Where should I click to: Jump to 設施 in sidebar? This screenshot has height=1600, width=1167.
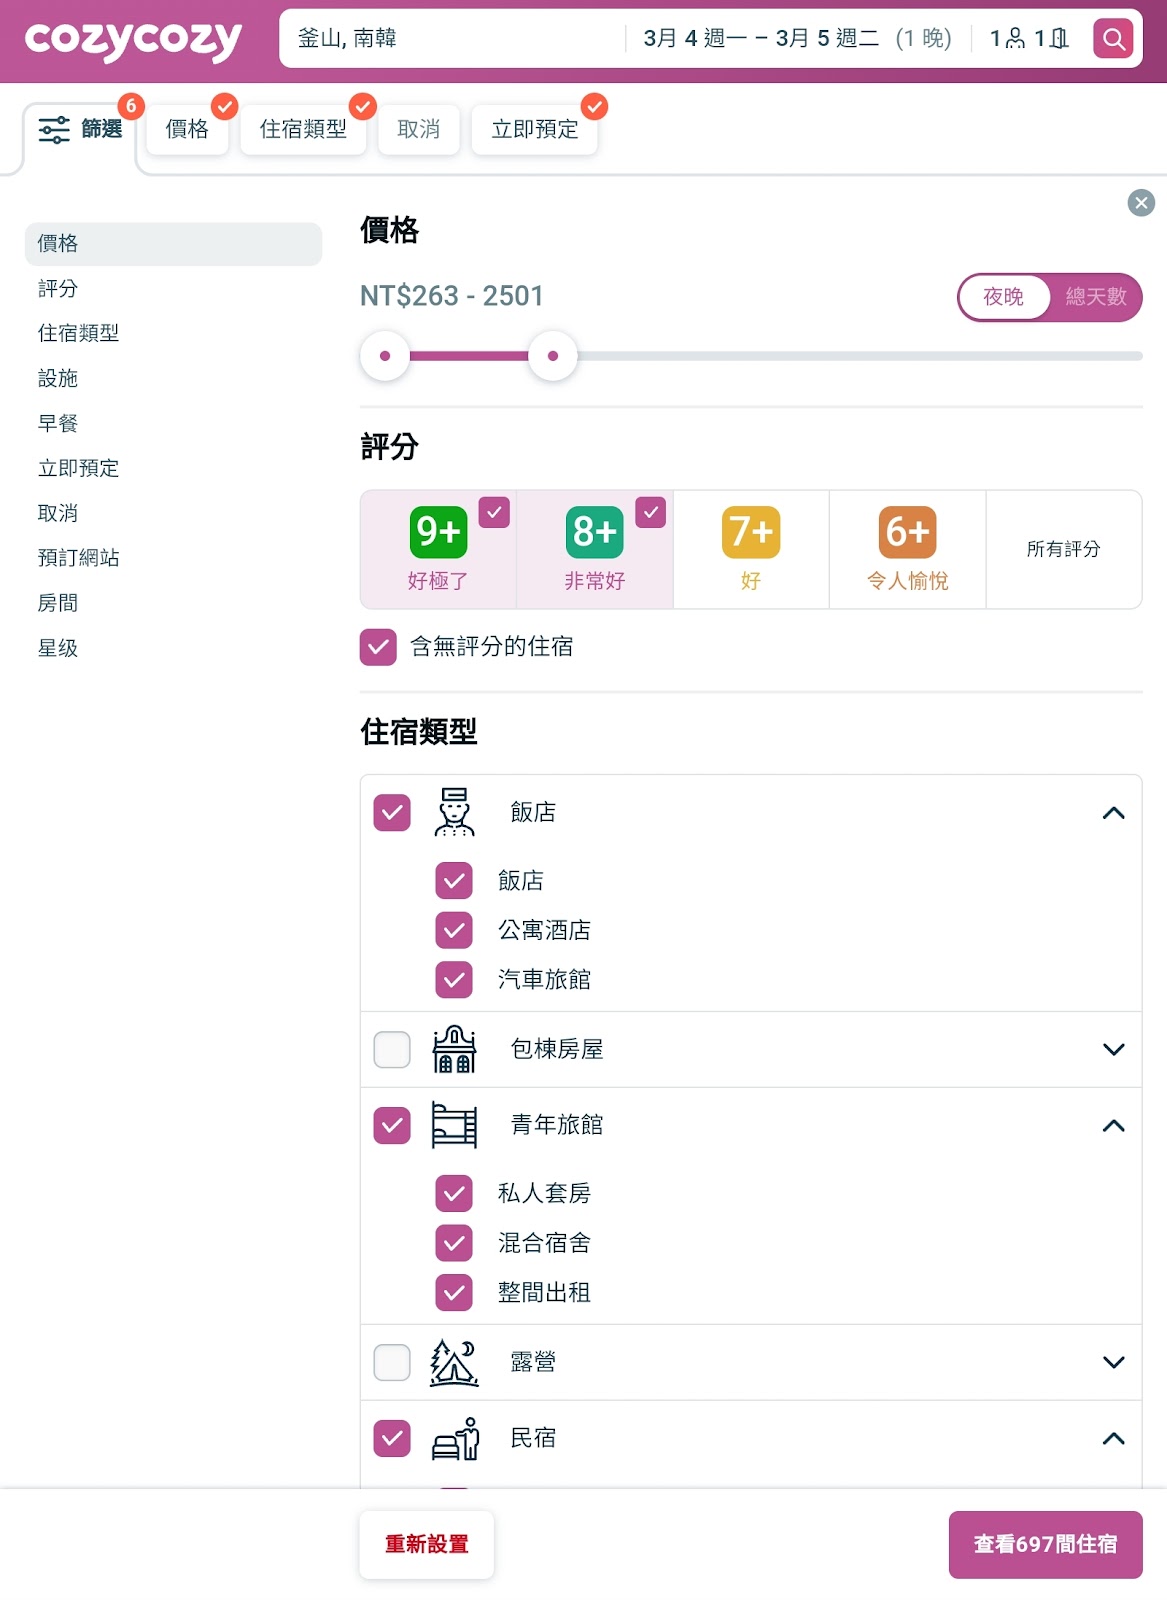pyautogui.click(x=58, y=378)
